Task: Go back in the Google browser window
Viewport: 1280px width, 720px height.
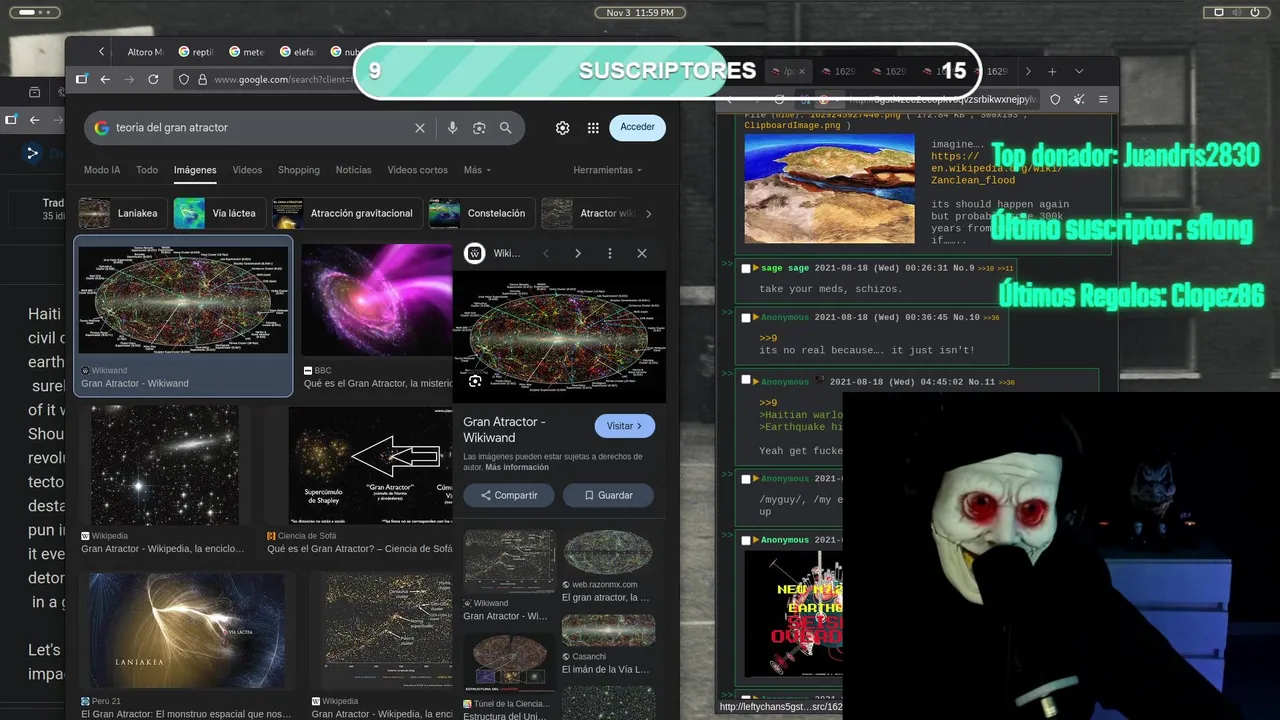Action: (x=105, y=79)
